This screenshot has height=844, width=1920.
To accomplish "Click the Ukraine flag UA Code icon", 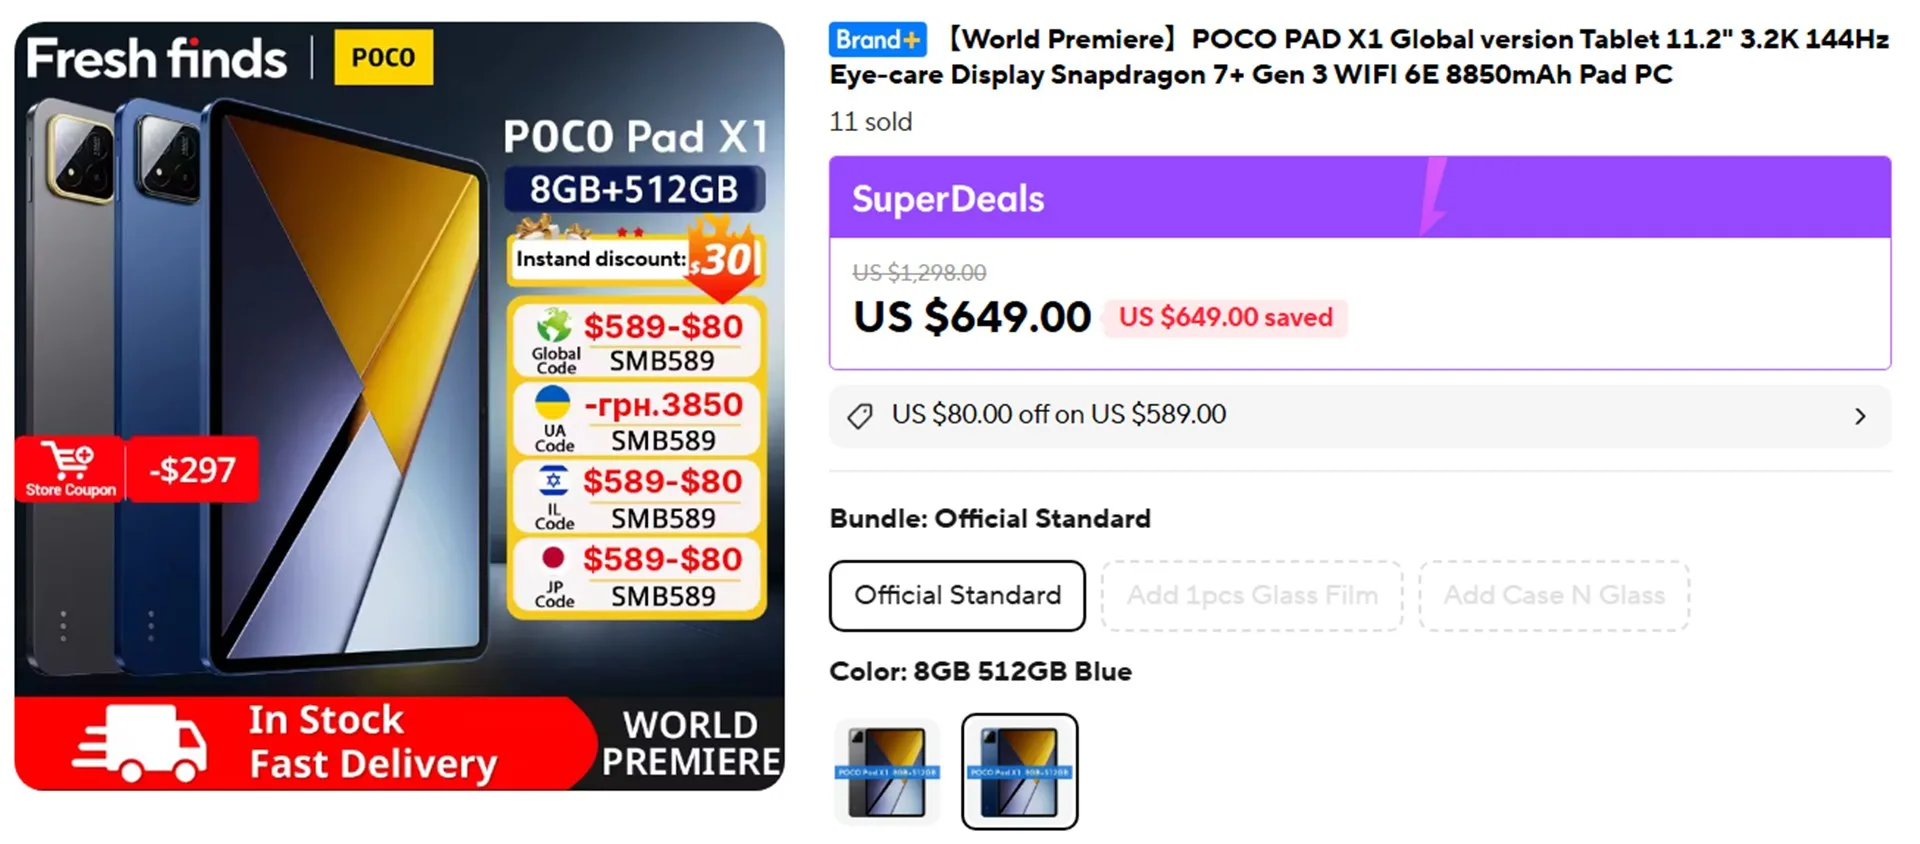I will pyautogui.click(x=553, y=403).
